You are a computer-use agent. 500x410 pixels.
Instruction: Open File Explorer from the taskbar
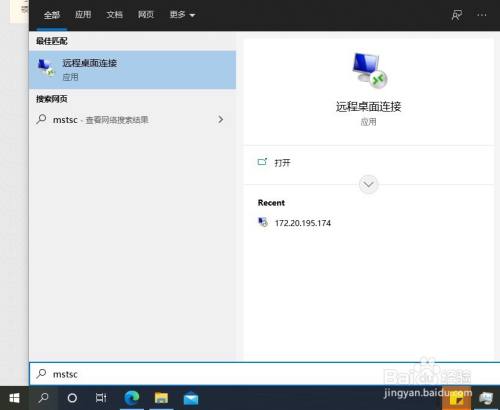tap(161, 398)
